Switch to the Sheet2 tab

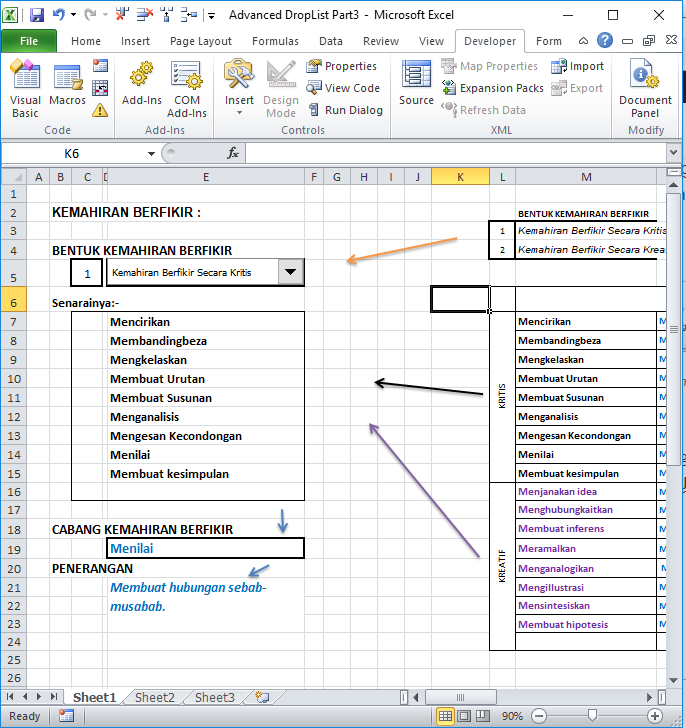[155, 697]
